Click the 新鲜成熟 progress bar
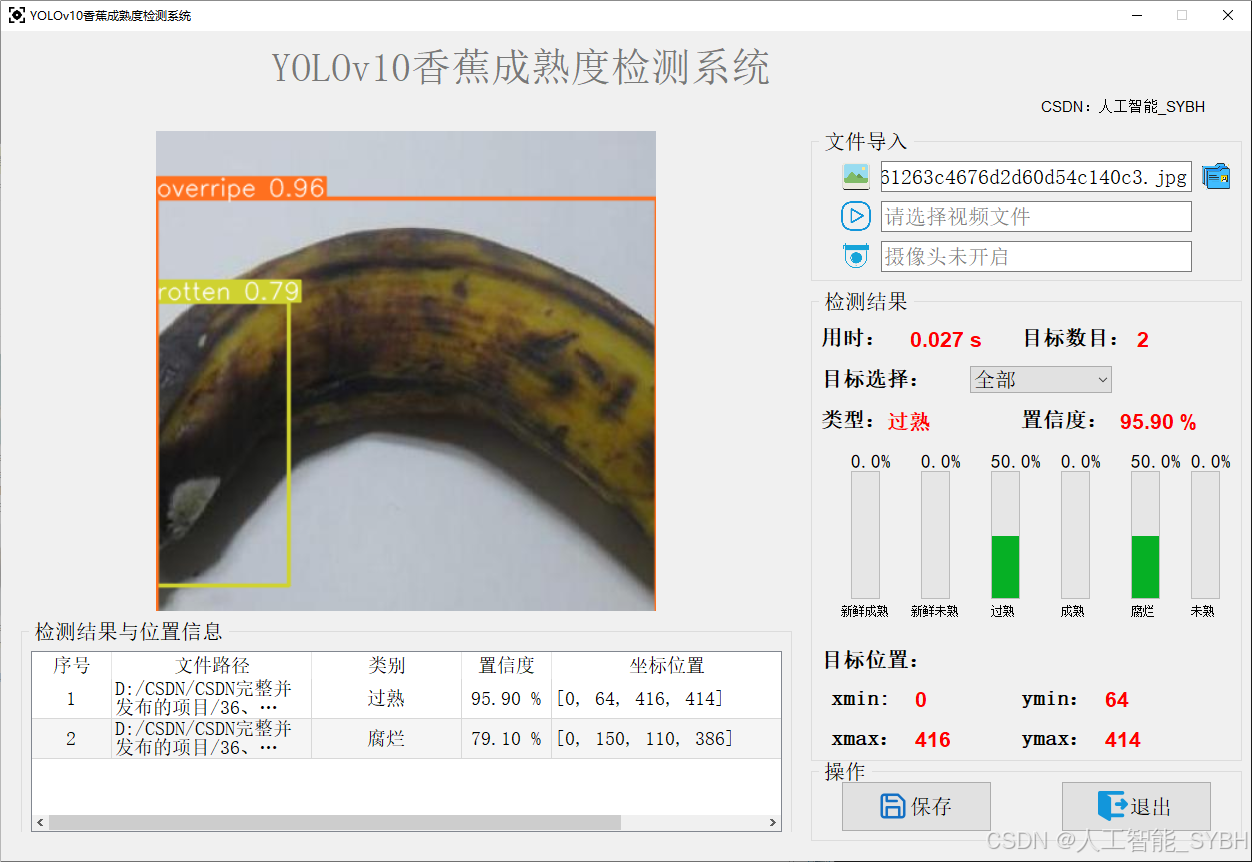The height and width of the screenshot is (862, 1252). tap(865, 535)
